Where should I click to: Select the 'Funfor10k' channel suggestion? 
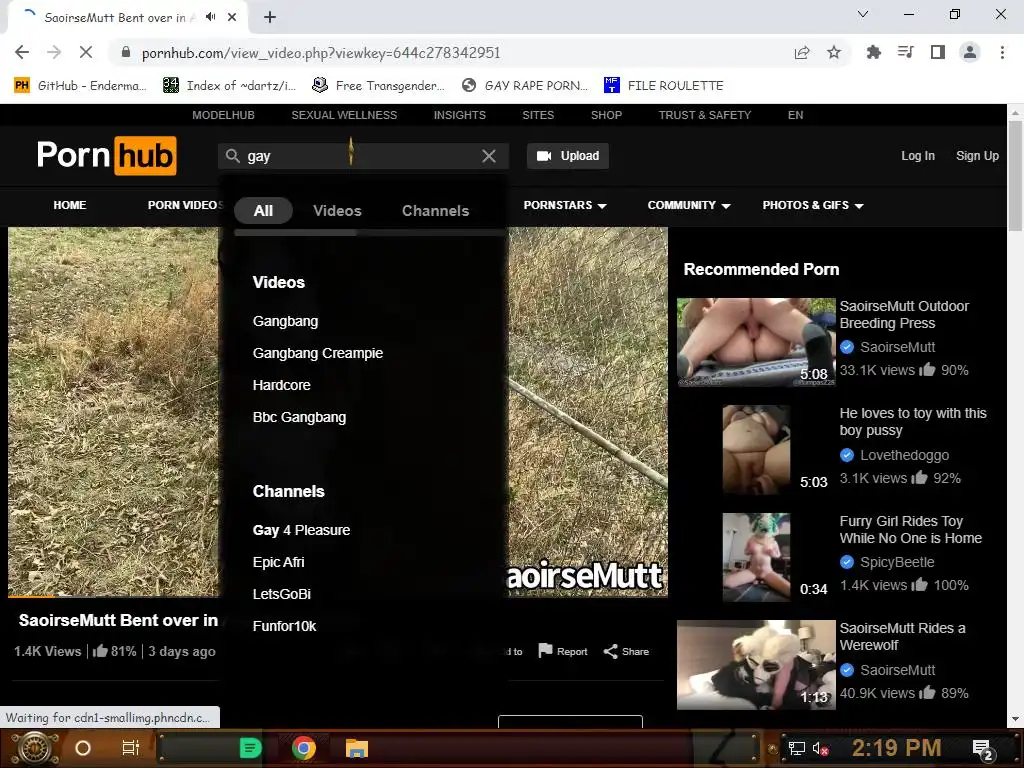pyautogui.click(x=284, y=626)
